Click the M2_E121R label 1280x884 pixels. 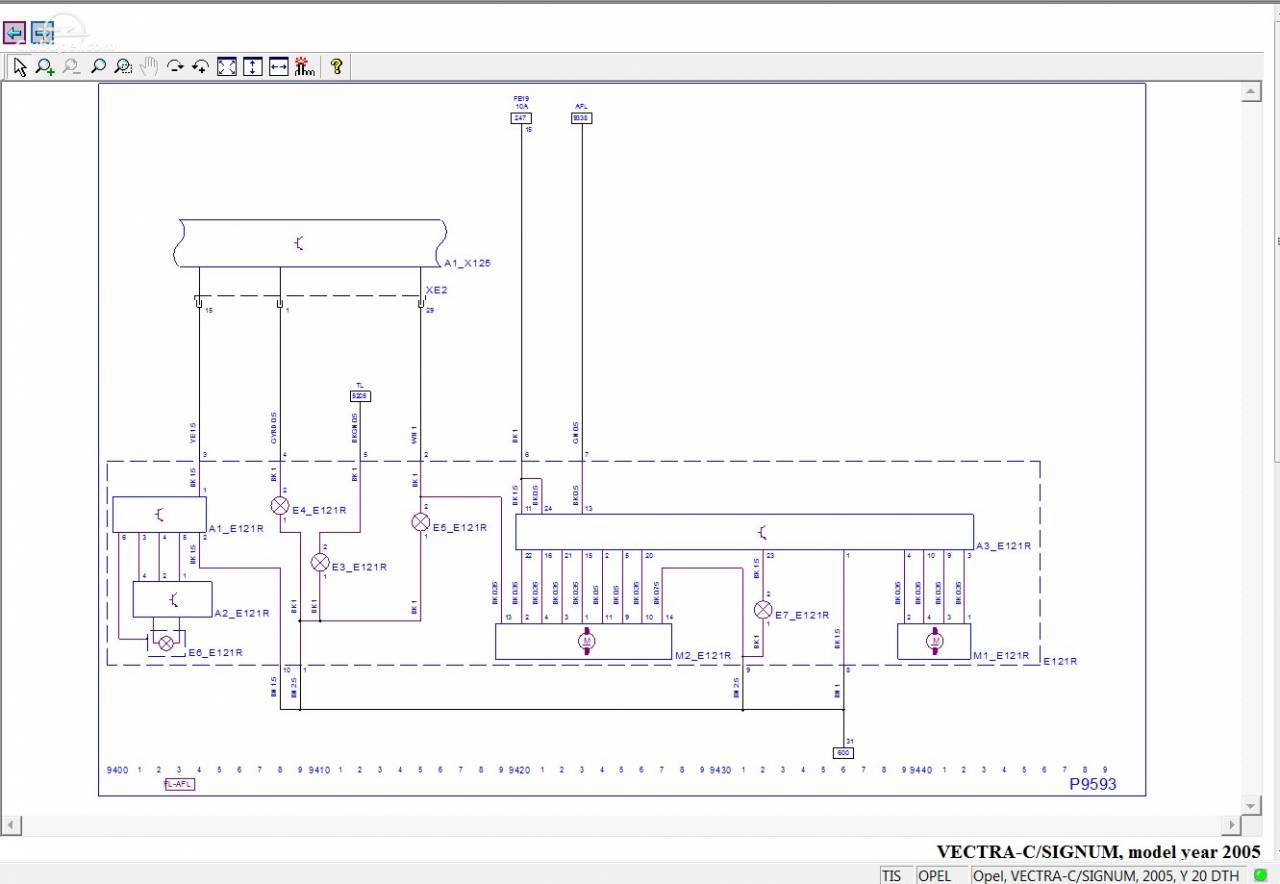click(x=703, y=656)
